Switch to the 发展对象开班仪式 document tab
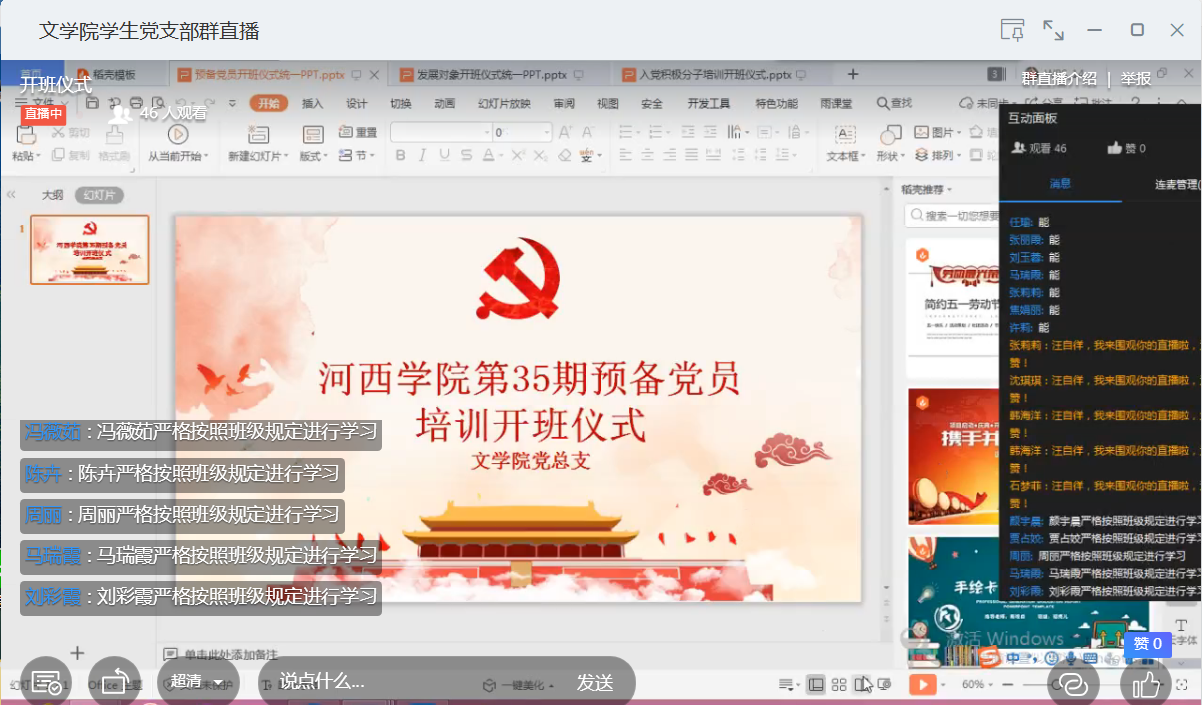 tap(494, 74)
